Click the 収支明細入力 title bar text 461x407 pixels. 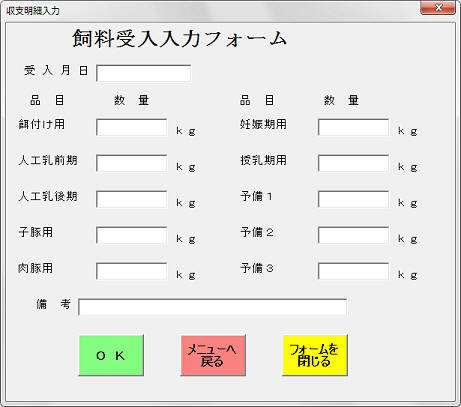point(33,11)
